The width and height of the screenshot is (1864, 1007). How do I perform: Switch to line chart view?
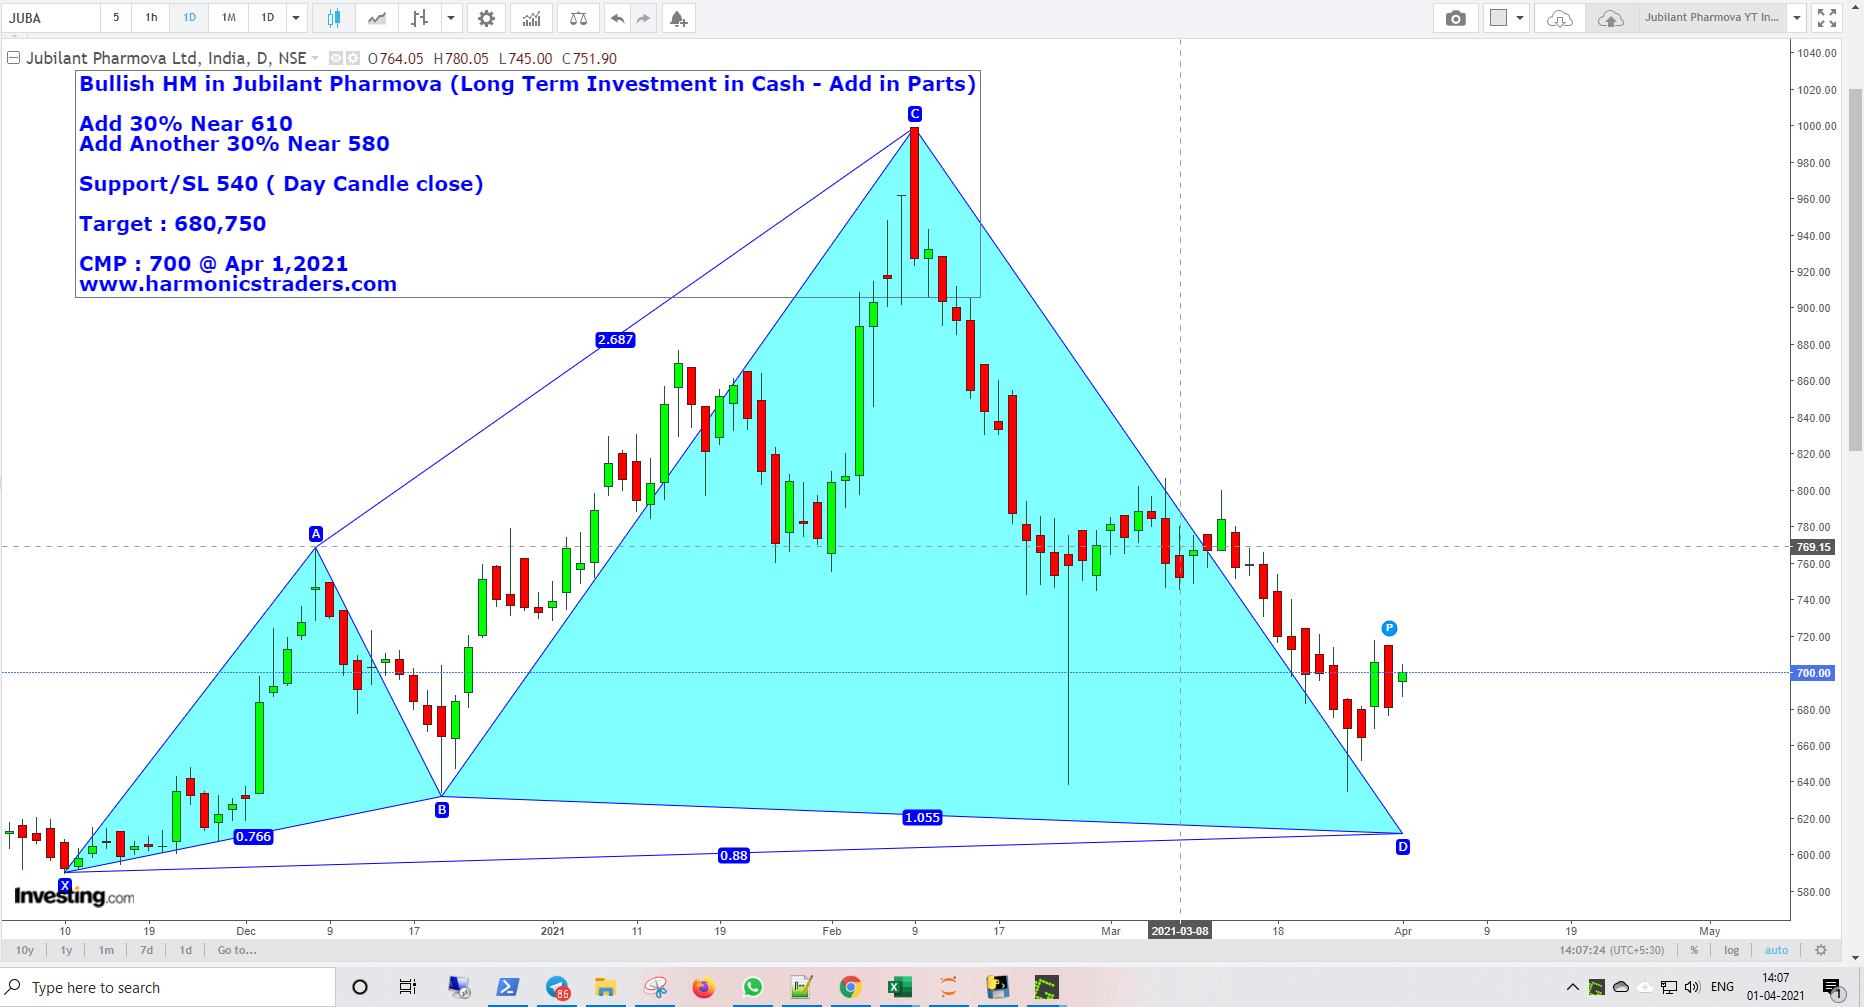click(x=377, y=18)
